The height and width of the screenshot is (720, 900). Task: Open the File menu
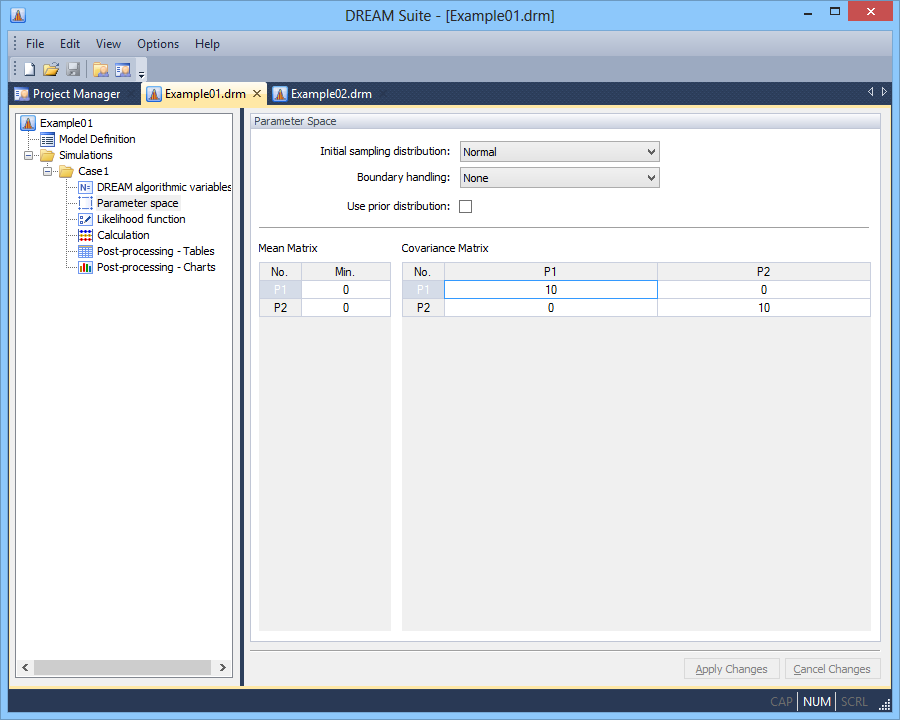pyautogui.click(x=35, y=44)
